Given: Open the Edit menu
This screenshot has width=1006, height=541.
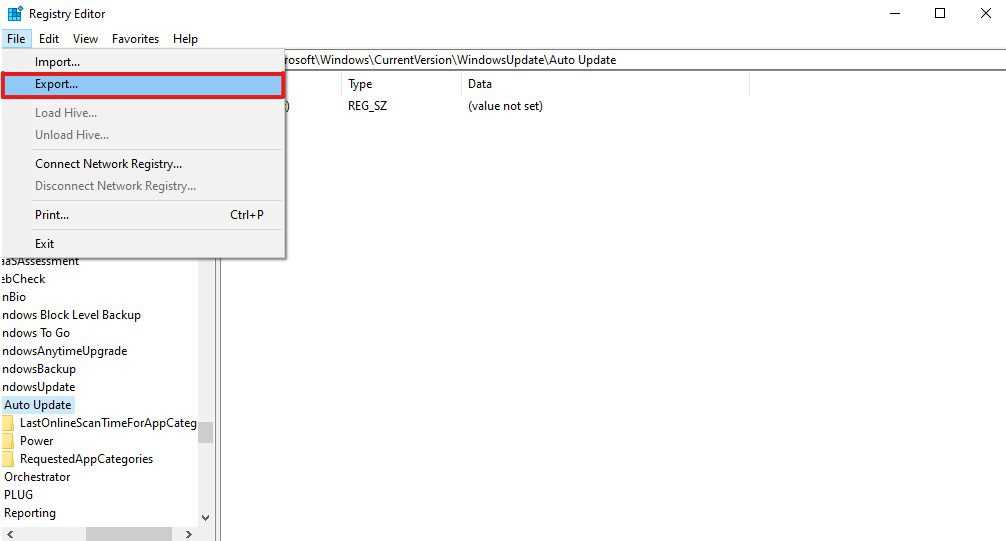Looking at the screenshot, I should point(49,39).
